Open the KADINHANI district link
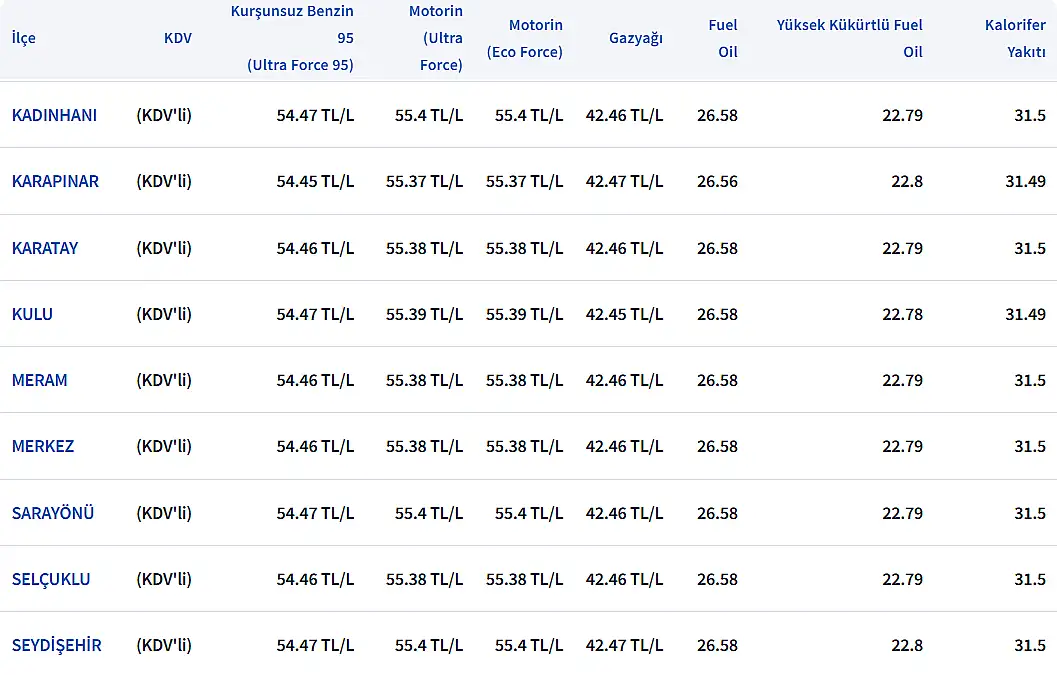The image size is (1057, 675). point(54,115)
